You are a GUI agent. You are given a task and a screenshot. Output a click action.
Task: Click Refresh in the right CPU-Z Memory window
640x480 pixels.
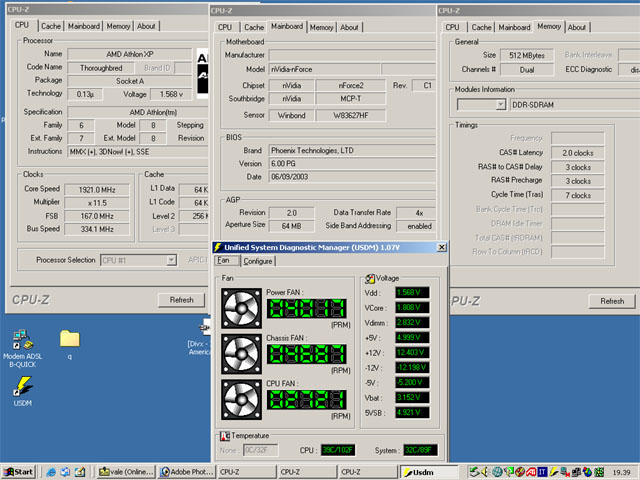point(612,301)
